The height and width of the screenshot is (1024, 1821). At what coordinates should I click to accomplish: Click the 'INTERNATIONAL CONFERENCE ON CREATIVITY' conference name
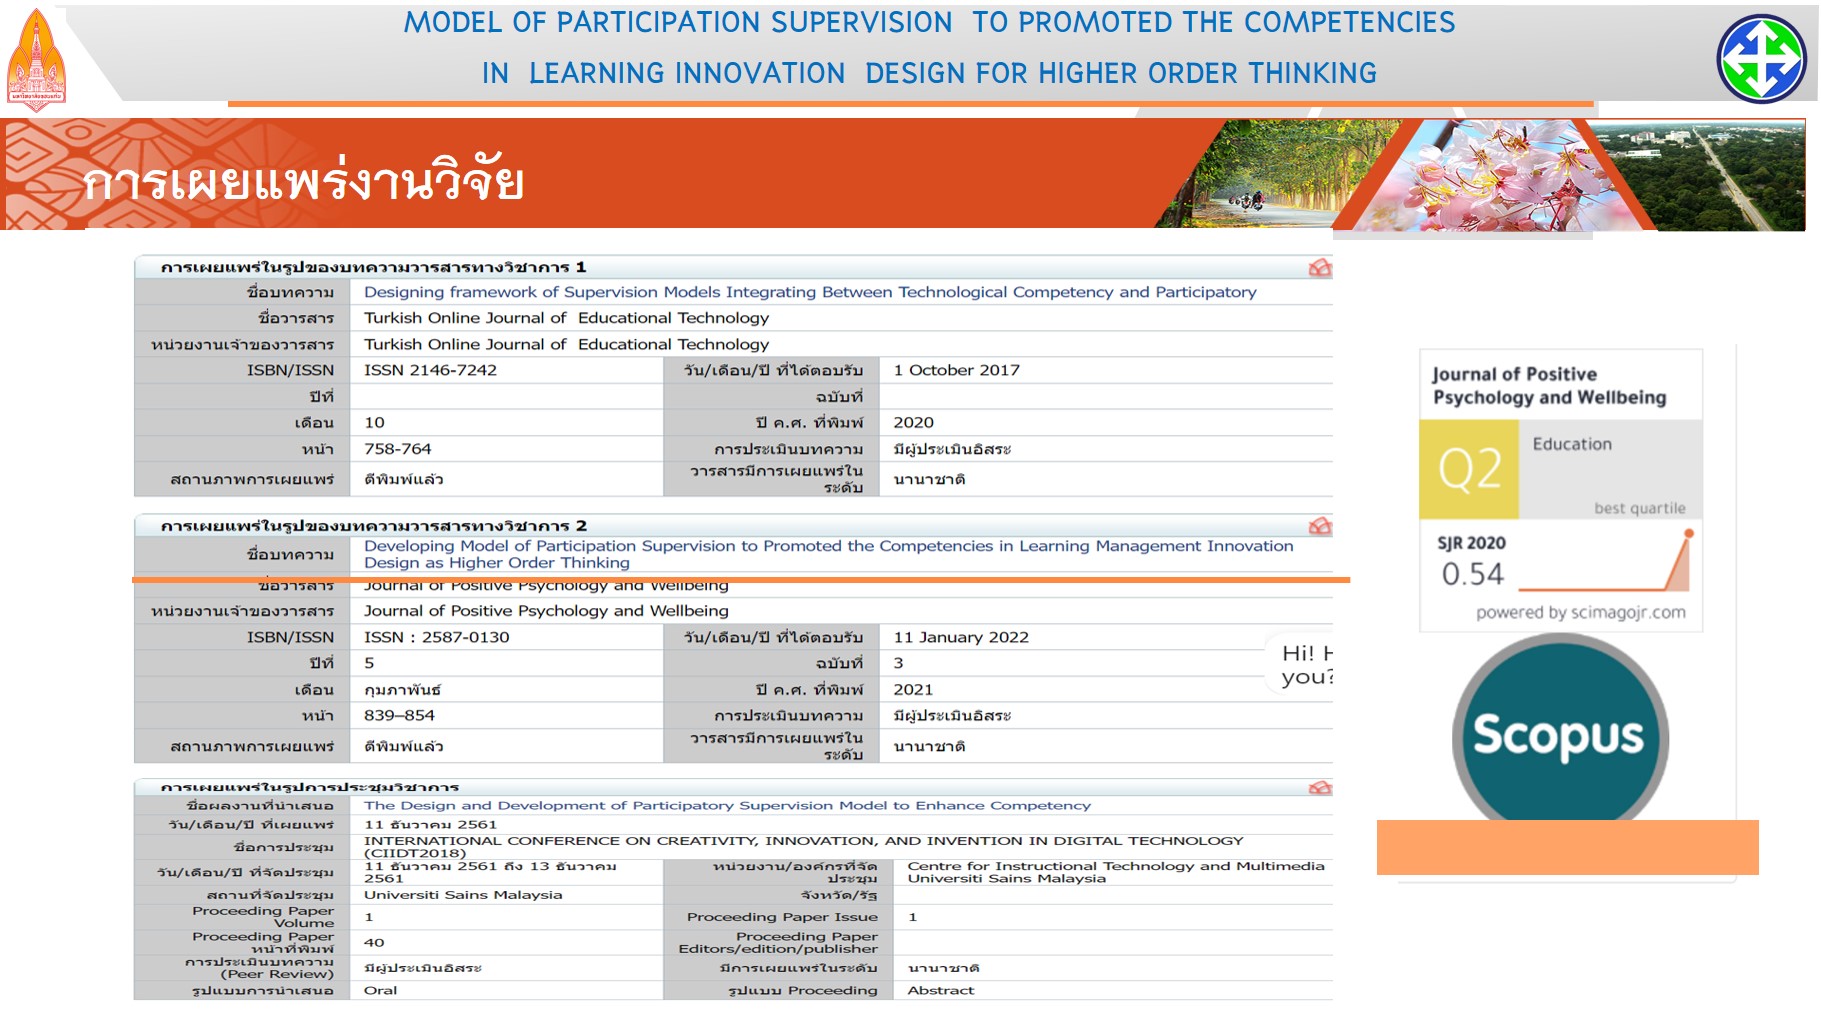[803, 846]
